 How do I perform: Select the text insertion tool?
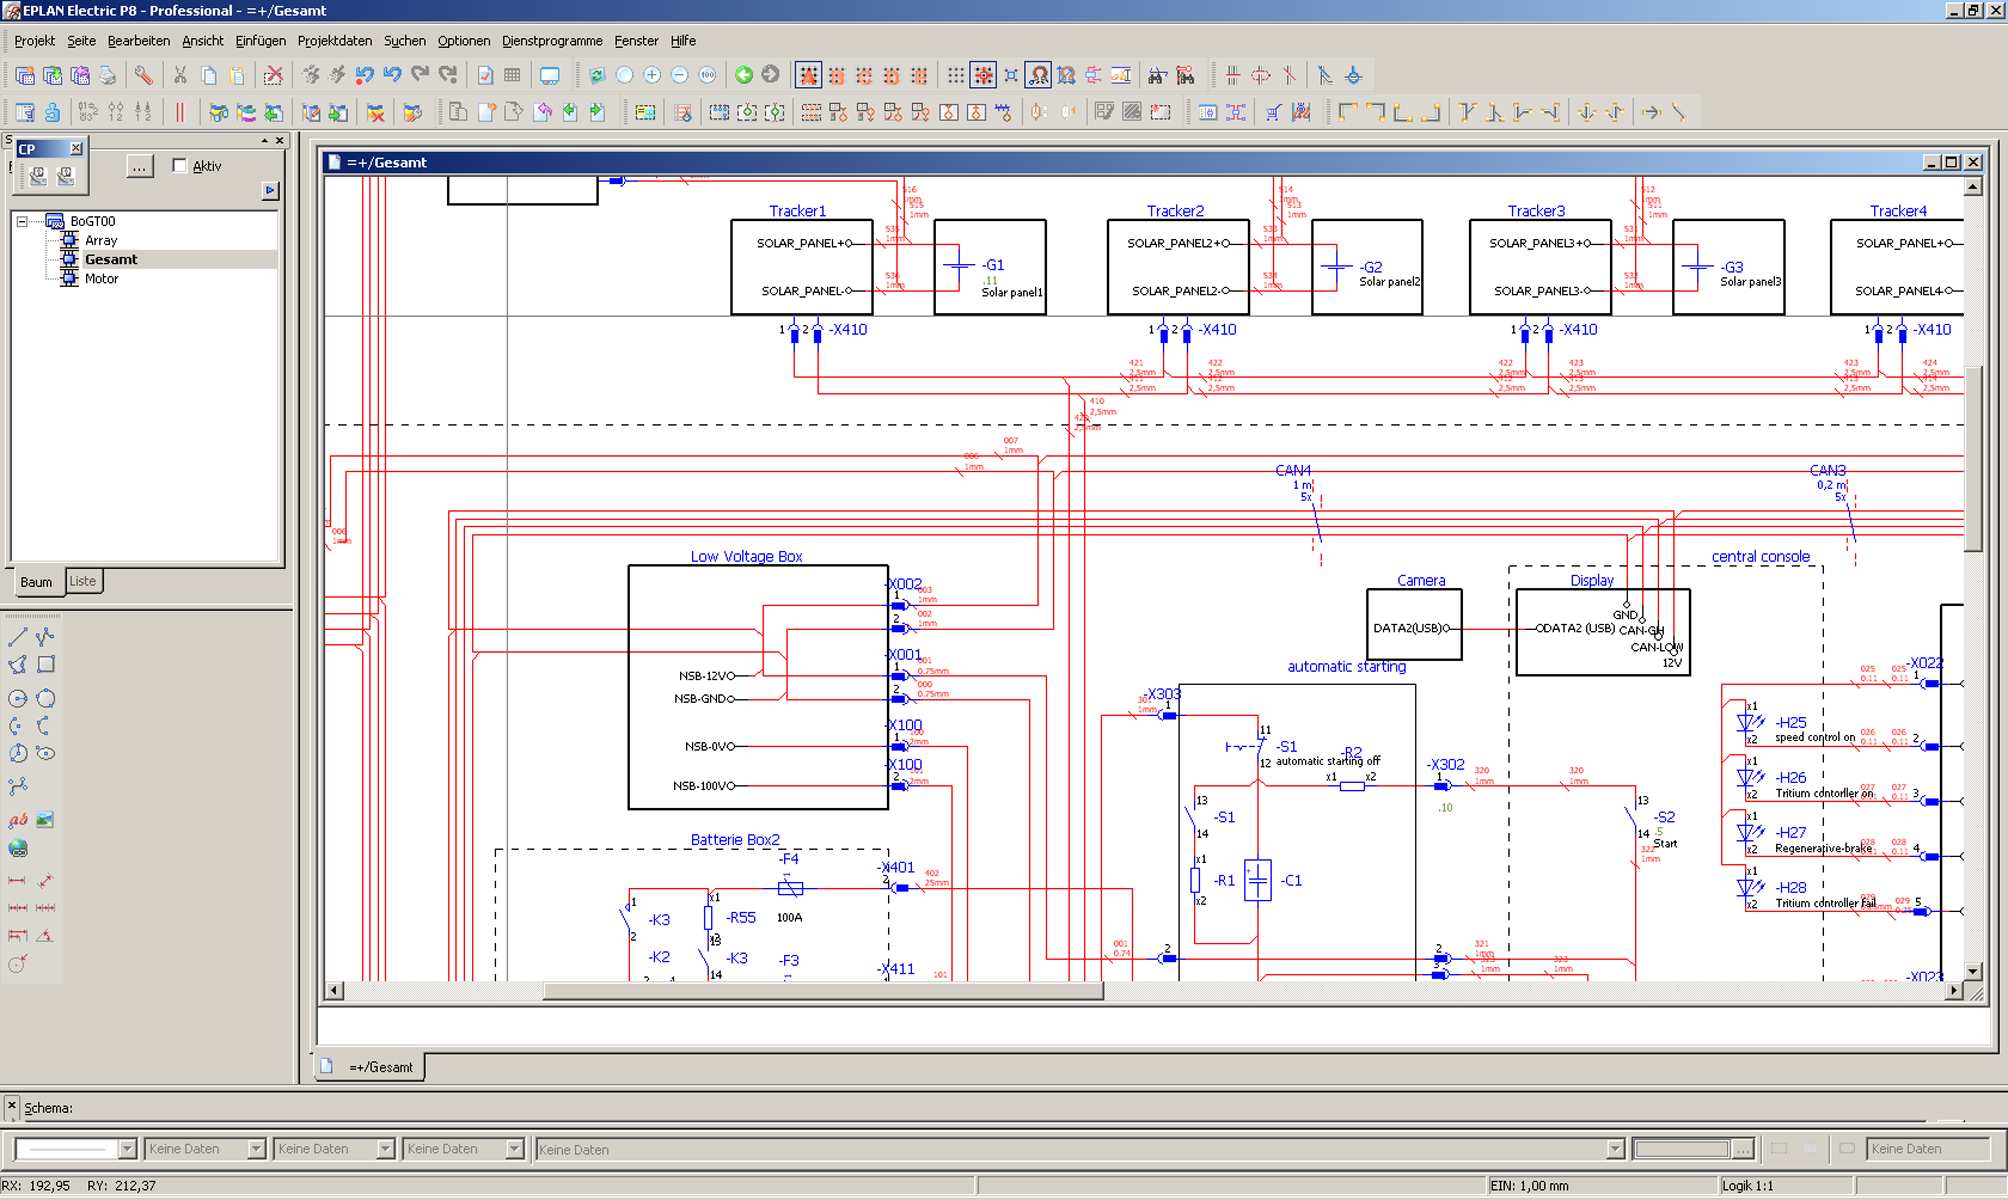17,820
